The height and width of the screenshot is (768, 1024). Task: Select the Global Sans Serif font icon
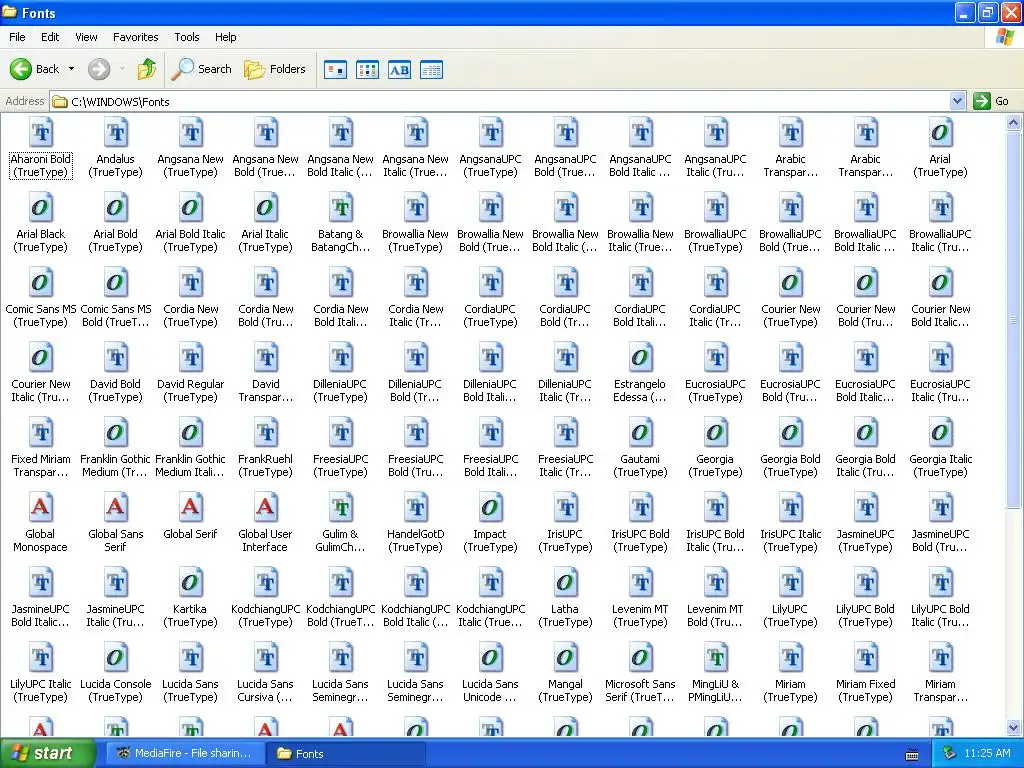click(116, 508)
